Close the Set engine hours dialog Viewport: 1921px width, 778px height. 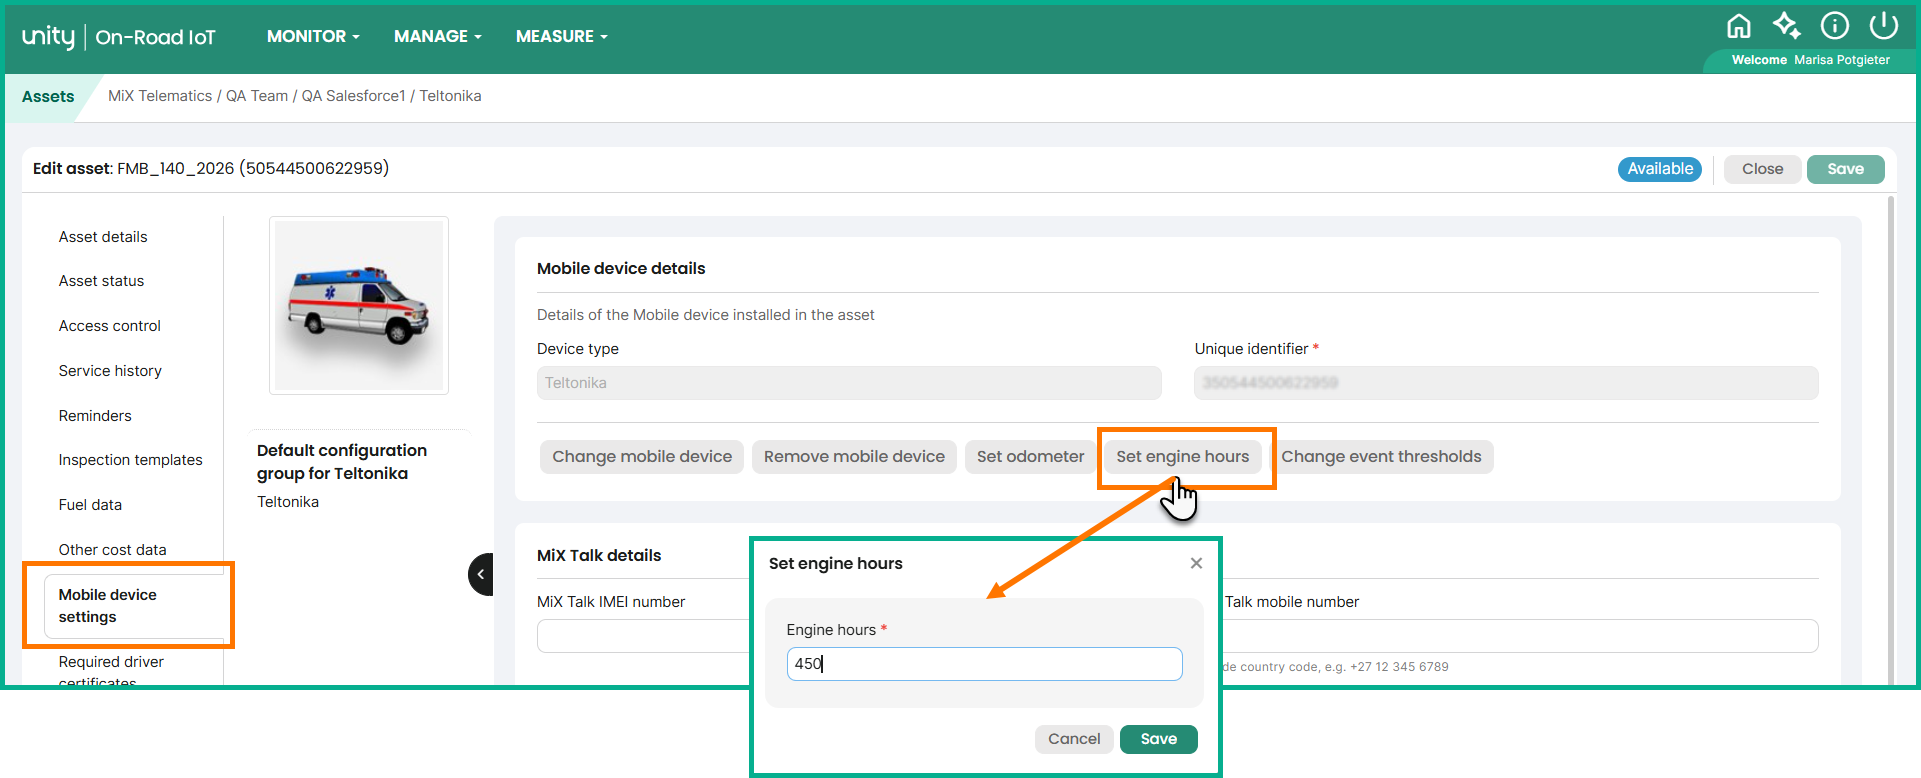pos(1196,563)
